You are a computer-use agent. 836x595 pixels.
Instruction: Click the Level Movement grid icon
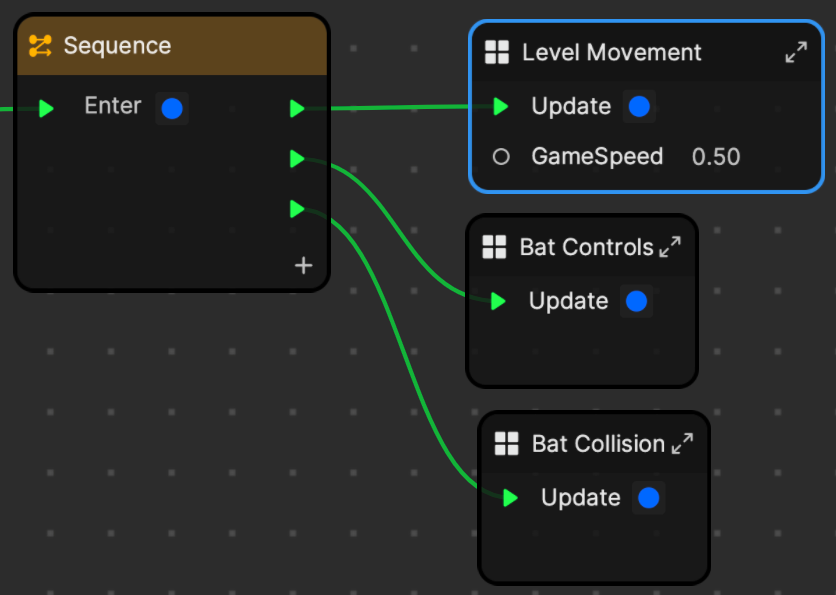click(497, 52)
